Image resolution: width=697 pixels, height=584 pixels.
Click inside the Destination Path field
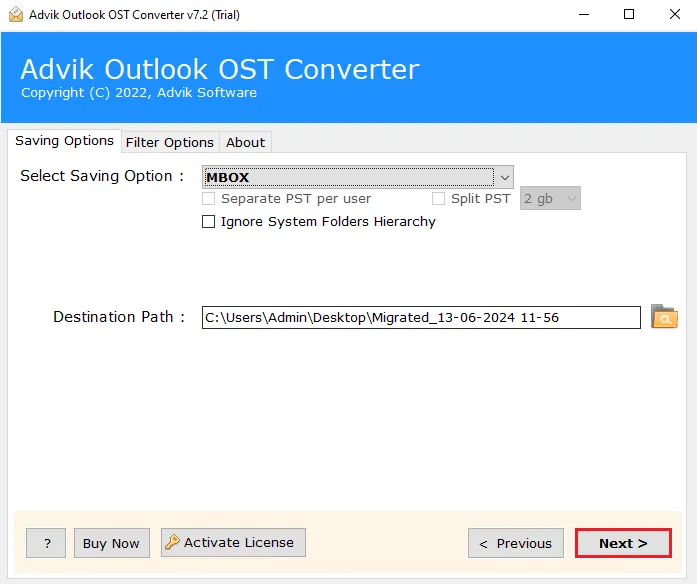(x=421, y=317)
